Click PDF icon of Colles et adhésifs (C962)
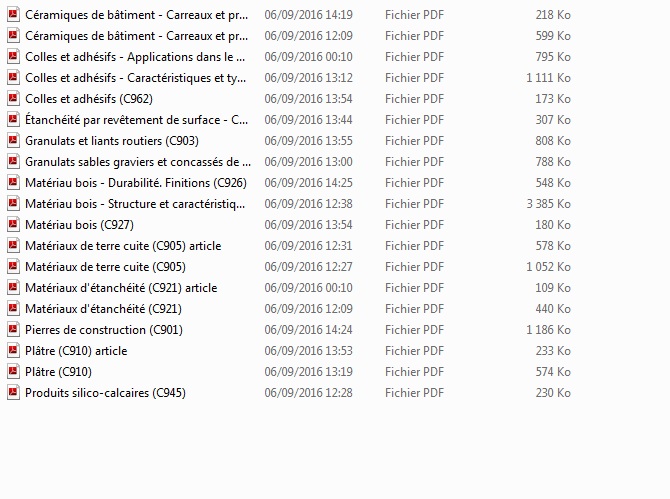The width and height of the screenshot is (670, 499). coord(13,99)
